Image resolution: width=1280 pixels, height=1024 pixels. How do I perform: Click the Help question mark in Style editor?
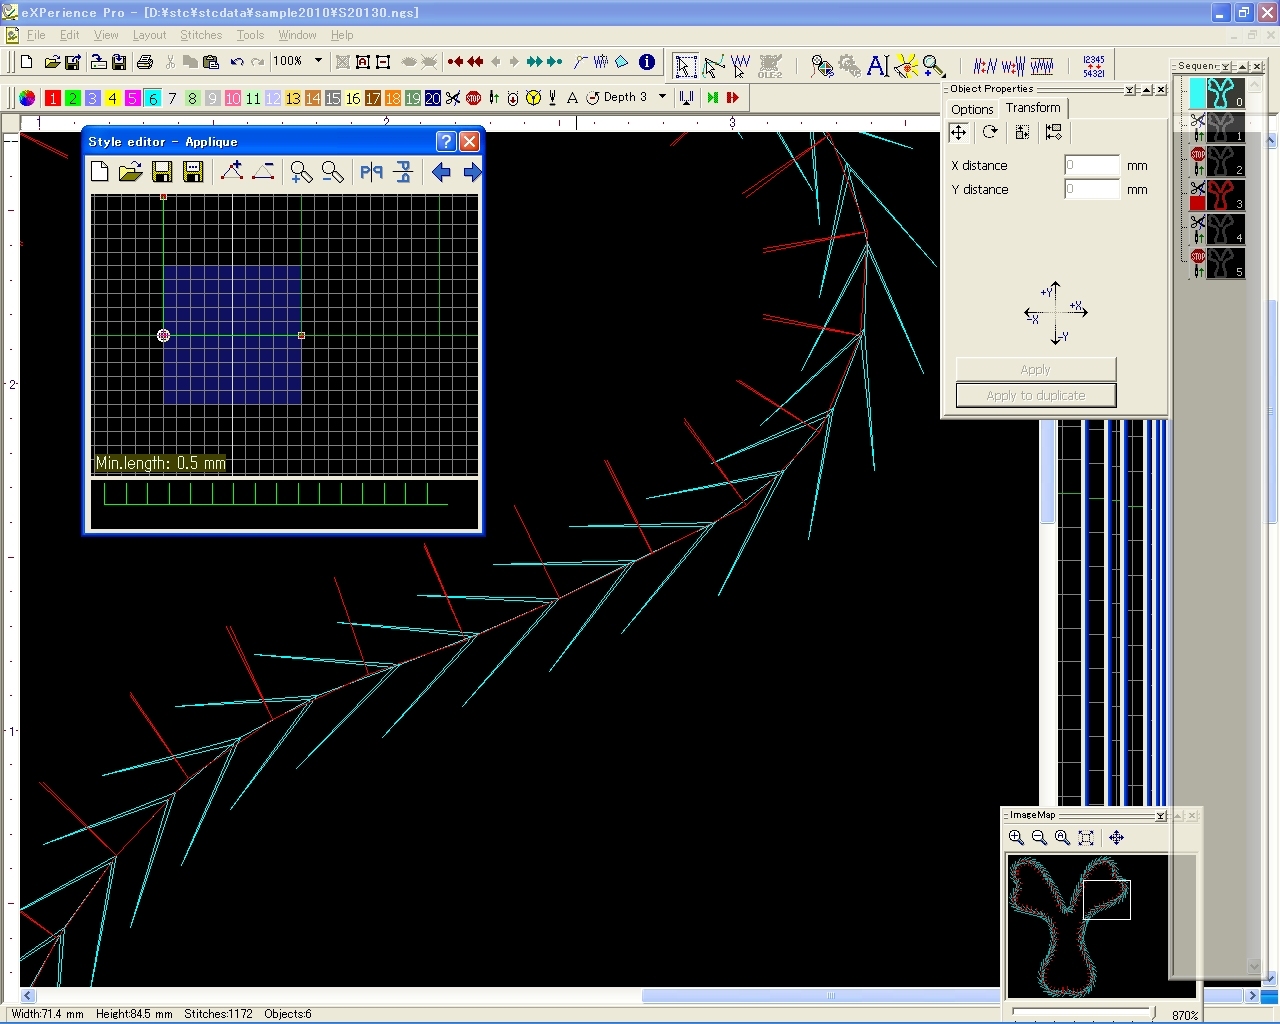coord(446,142)
